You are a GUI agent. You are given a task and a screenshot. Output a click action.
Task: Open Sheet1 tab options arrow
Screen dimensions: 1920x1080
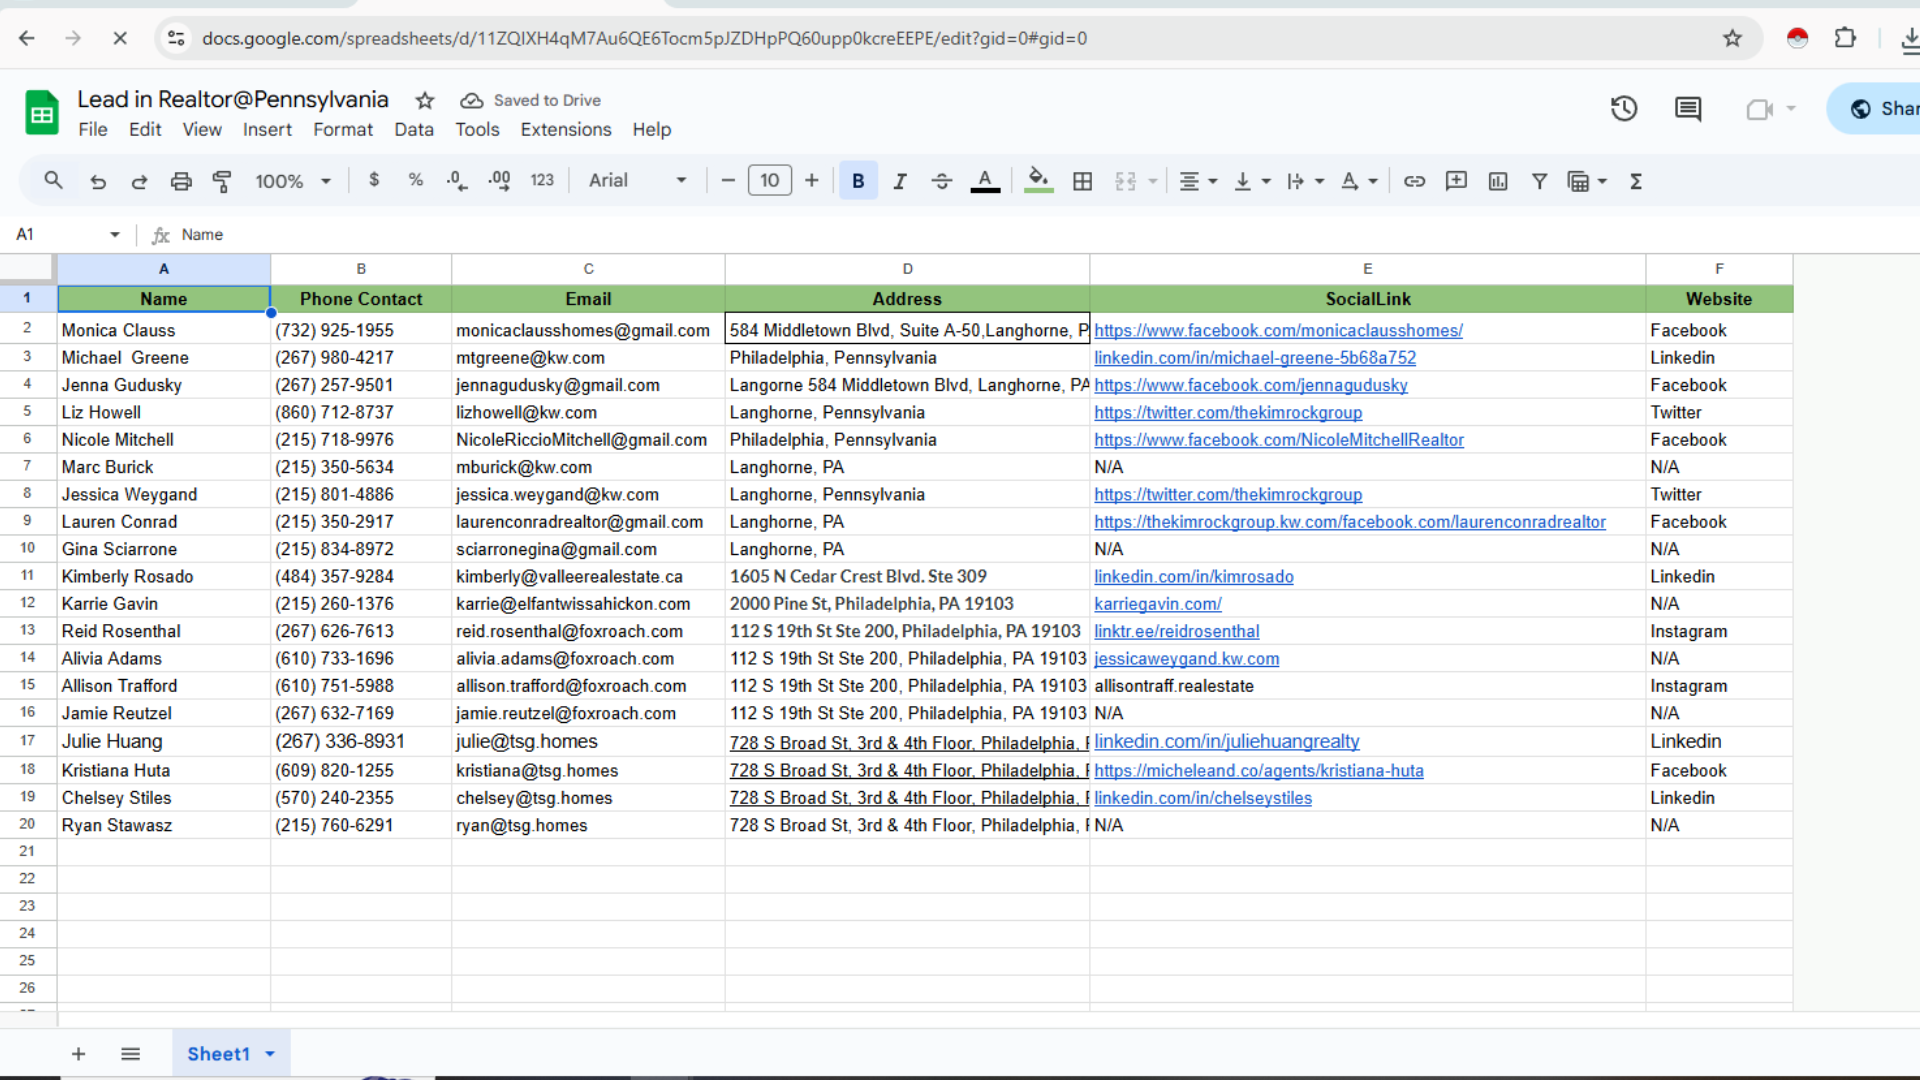click(x=270, y=1054)
